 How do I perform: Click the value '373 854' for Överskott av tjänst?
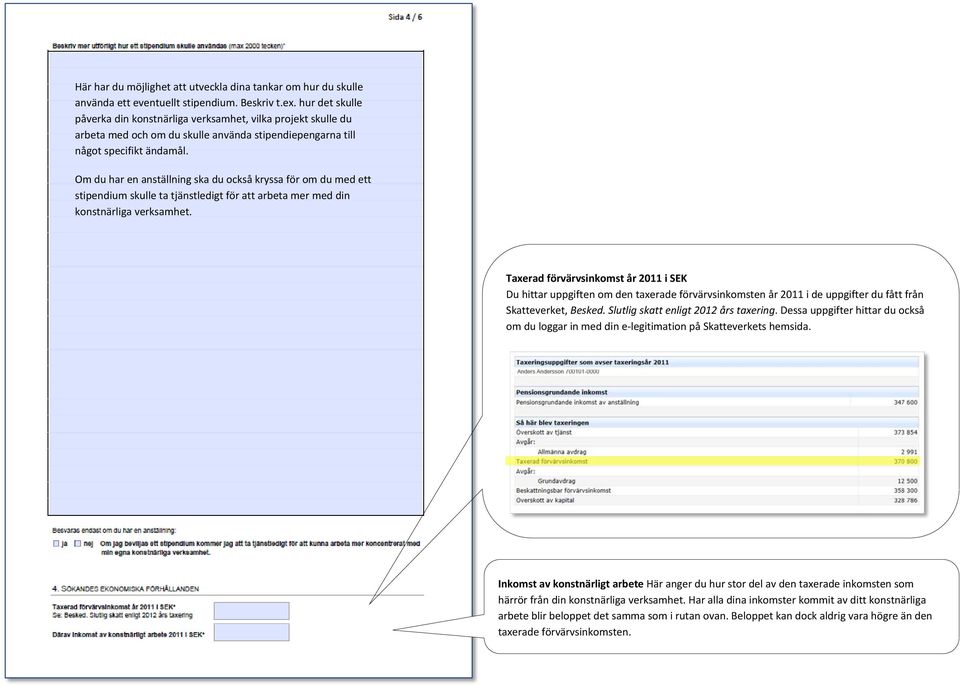click(x=906, y=432)
